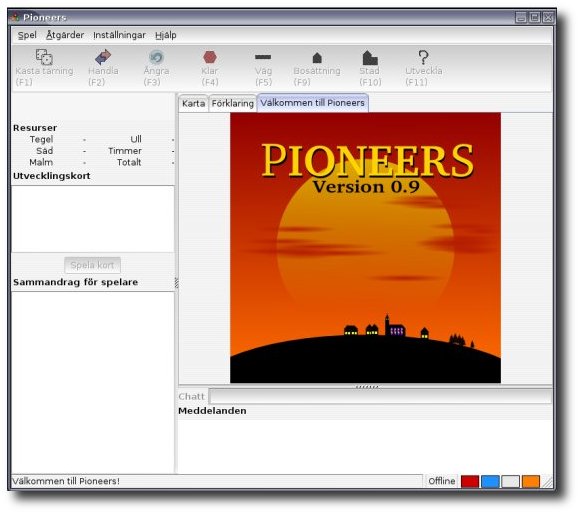Open the Inställningar menu
The height and width of the screenshot is (514, 580).
119,35
